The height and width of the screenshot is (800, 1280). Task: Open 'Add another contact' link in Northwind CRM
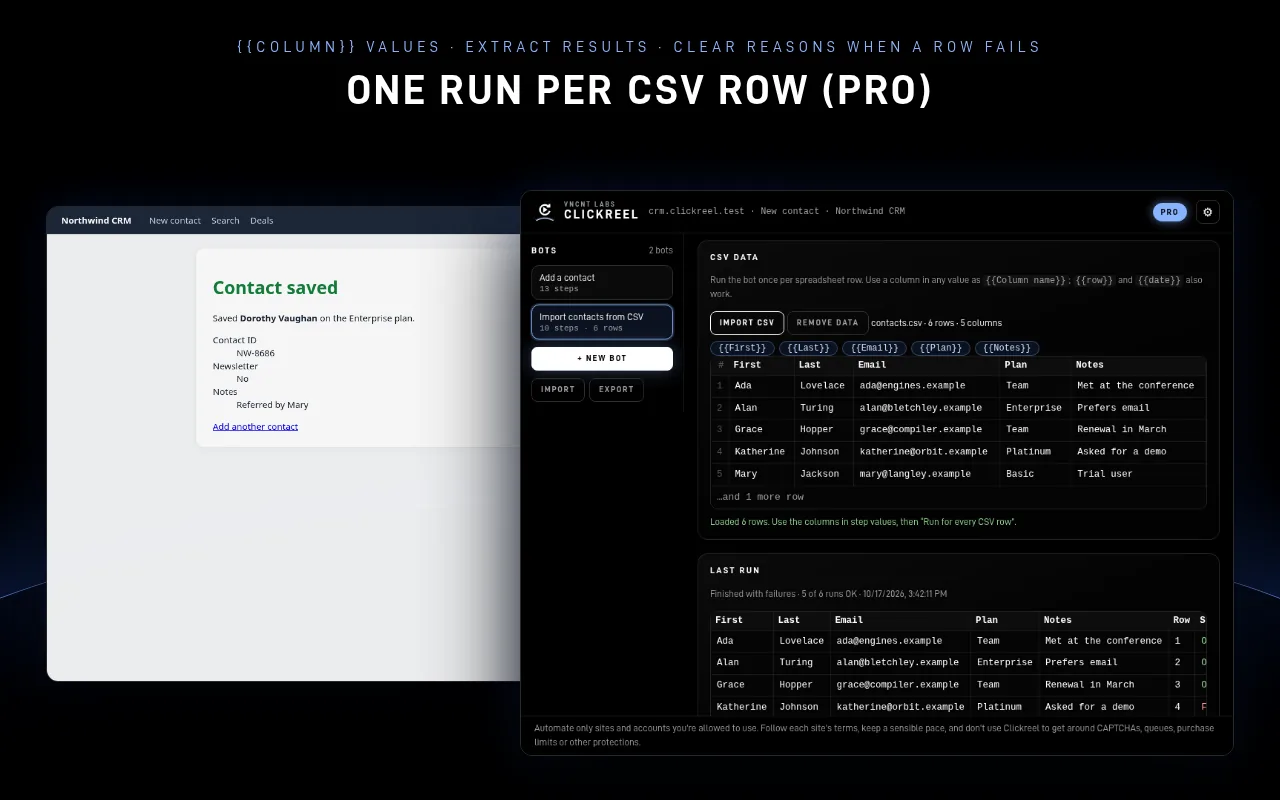pos(255,427)
